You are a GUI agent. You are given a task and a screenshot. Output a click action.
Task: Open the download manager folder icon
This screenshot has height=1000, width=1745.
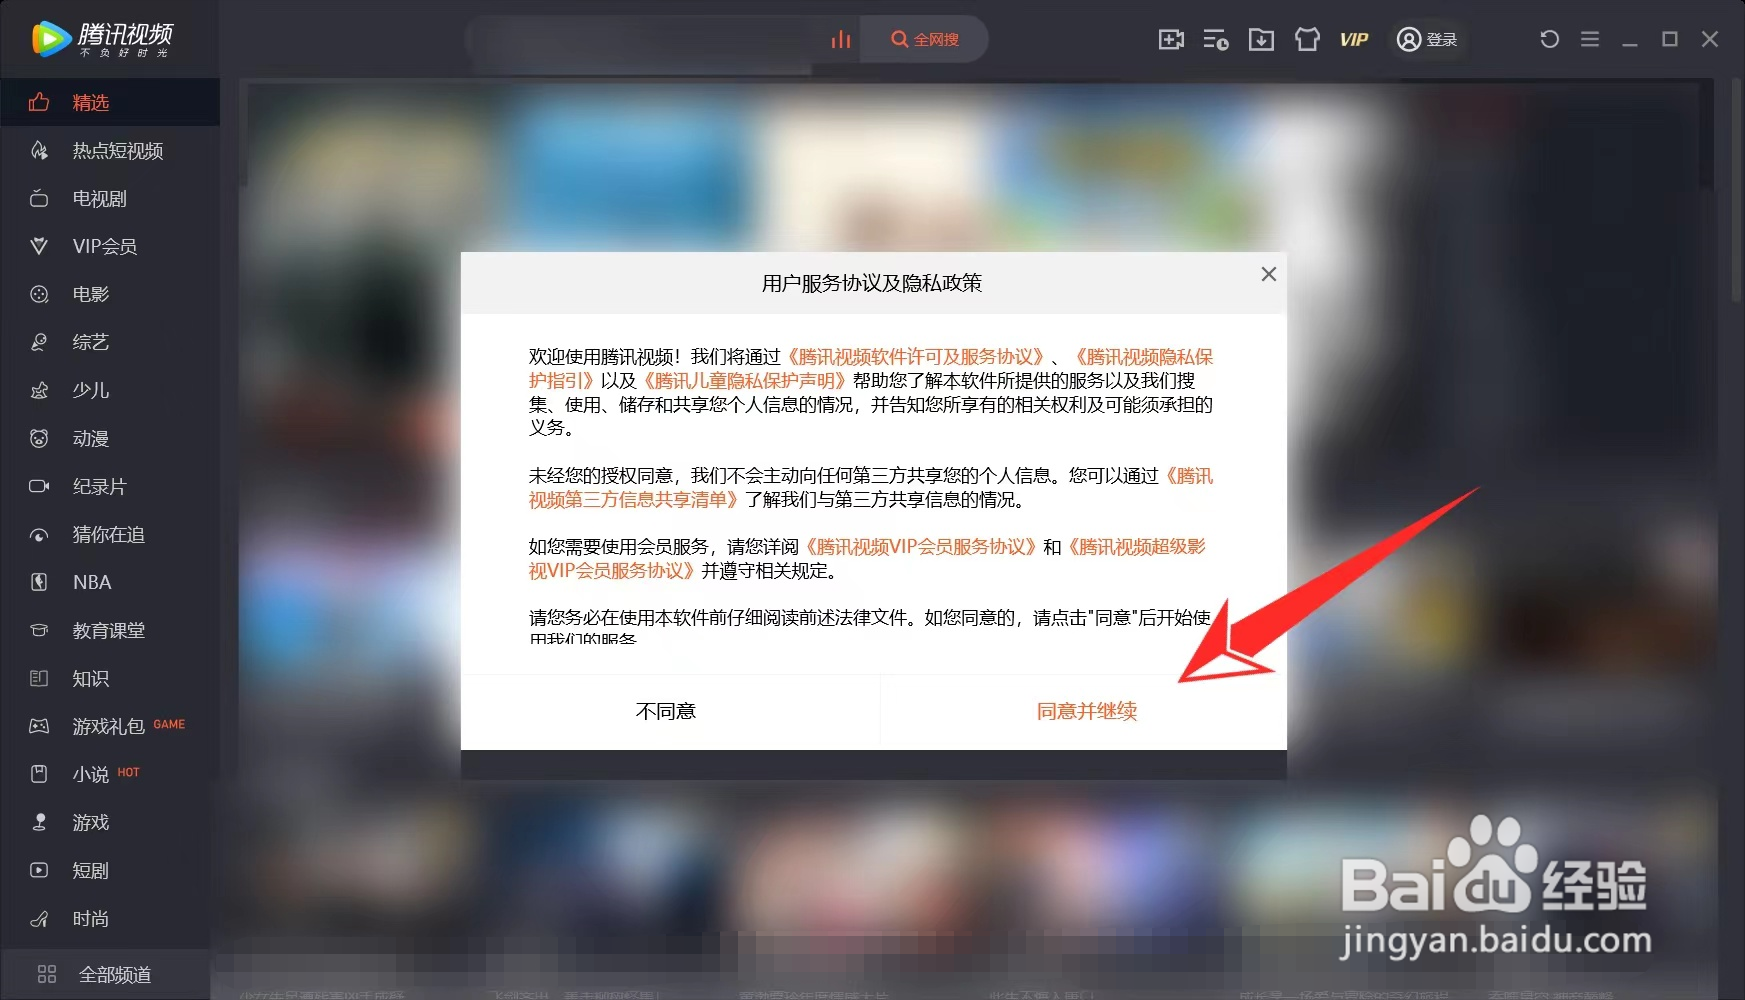click(x=1261, y=39)
